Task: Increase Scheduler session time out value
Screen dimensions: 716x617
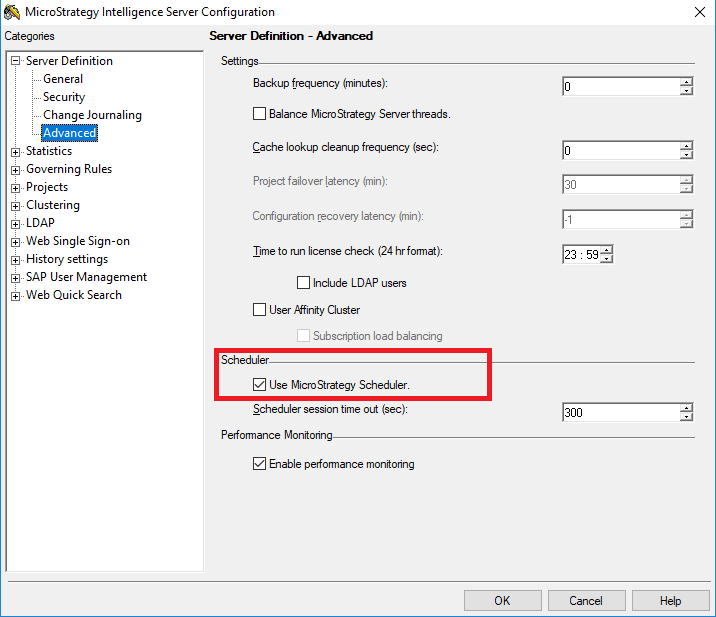Action: (686, 408)
